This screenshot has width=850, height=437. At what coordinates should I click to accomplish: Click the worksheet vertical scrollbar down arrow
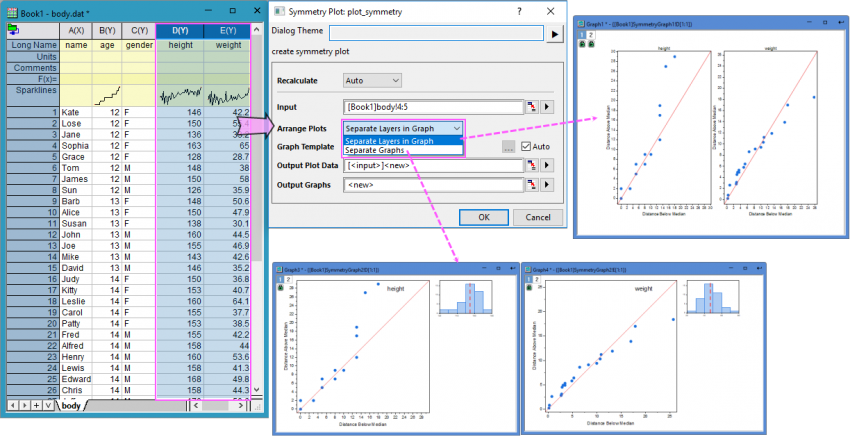pyautogui.click(x=257, y=391)
